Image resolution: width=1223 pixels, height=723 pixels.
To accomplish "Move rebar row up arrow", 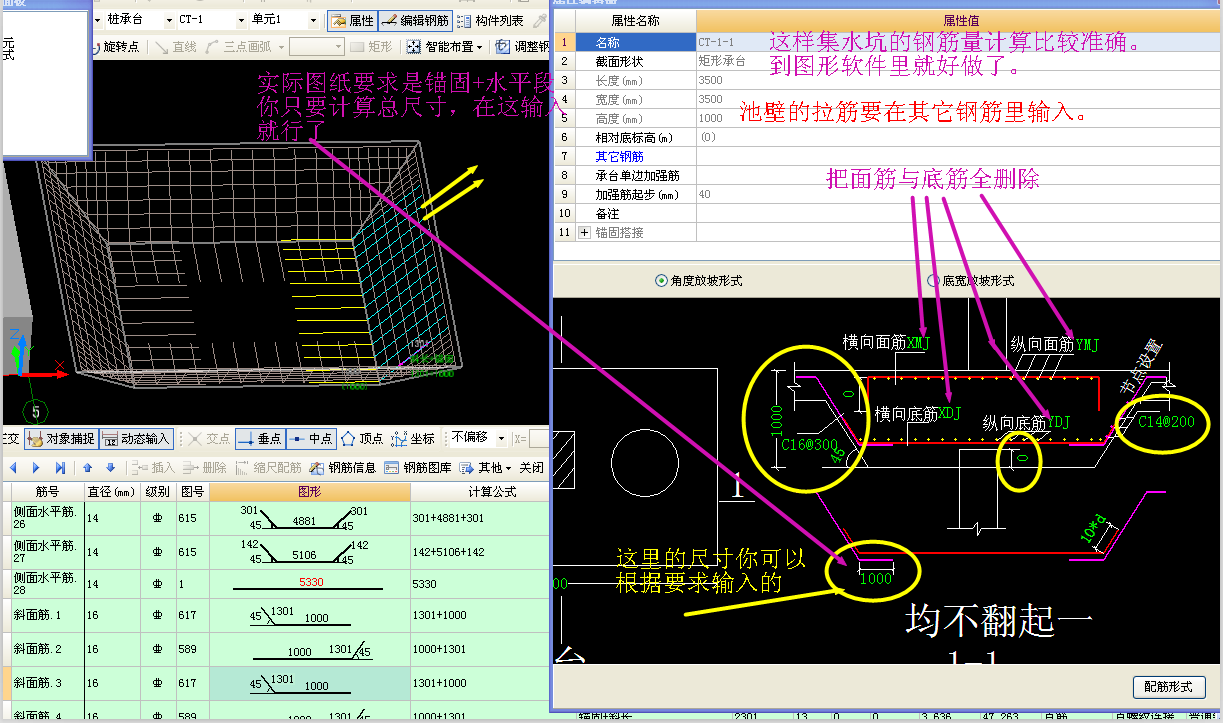I will coord(88,467).
